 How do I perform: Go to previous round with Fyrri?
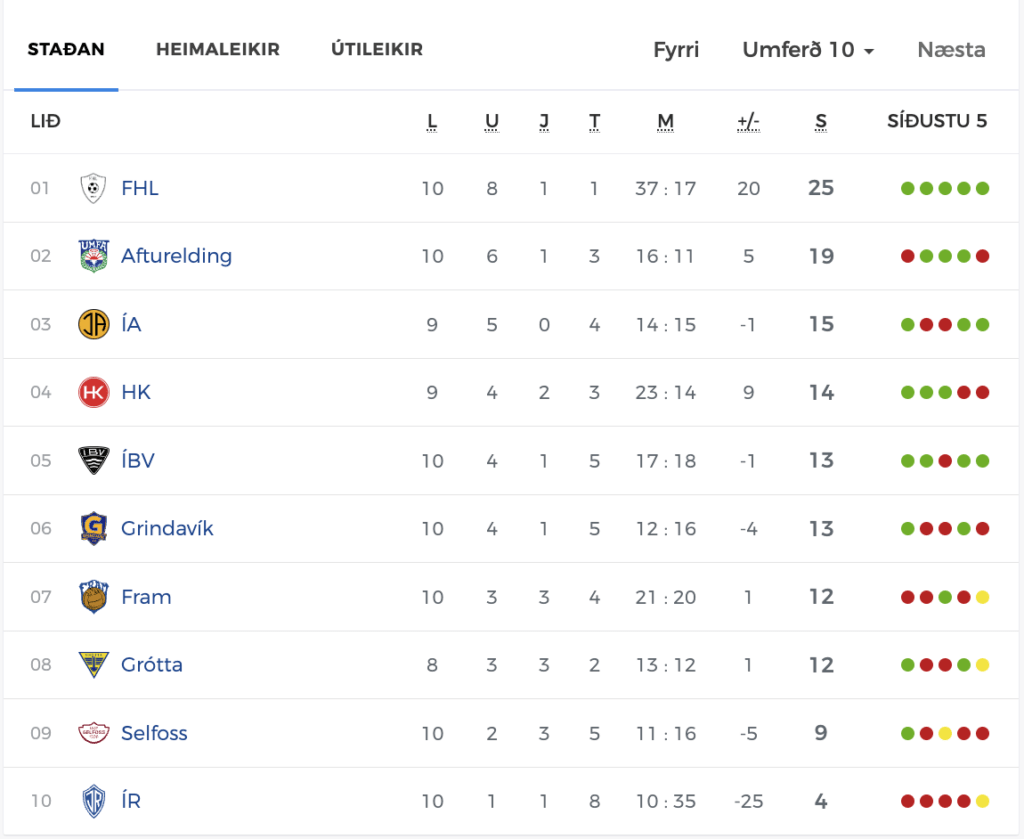(676, 50)
